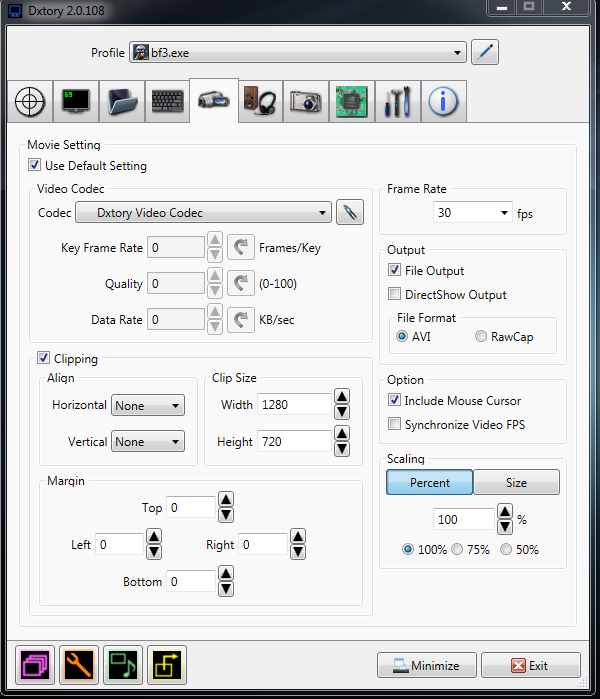Switch scaling mode to Percent
This screenshot has height=699, width=600.
tap(429, 482)
